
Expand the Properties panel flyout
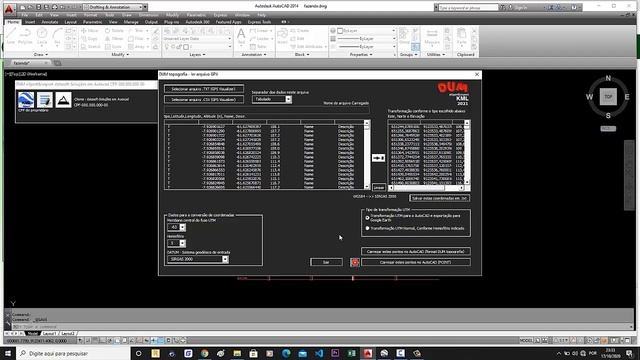361,54
